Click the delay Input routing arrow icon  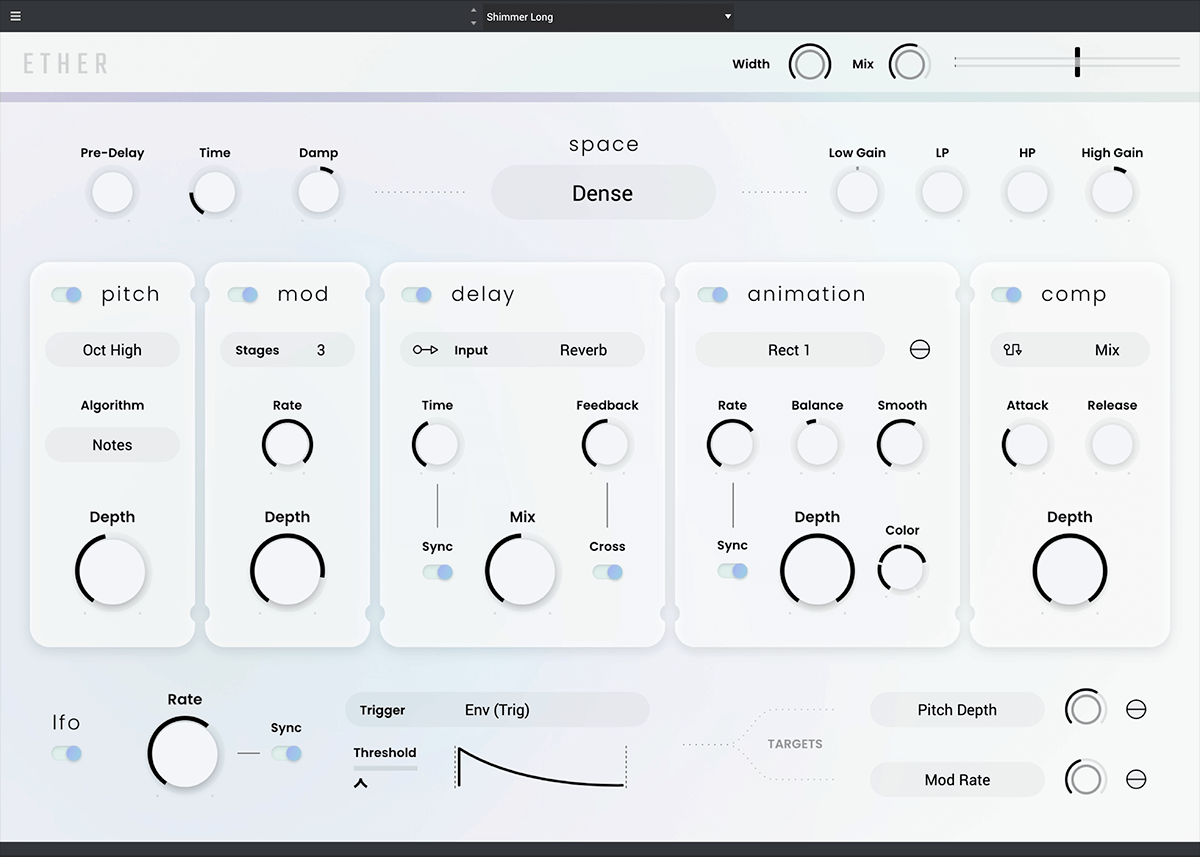tap(425, 350)
